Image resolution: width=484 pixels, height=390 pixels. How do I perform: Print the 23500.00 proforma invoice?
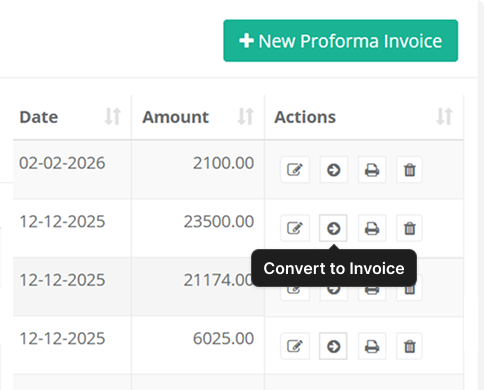coord(372,228)
